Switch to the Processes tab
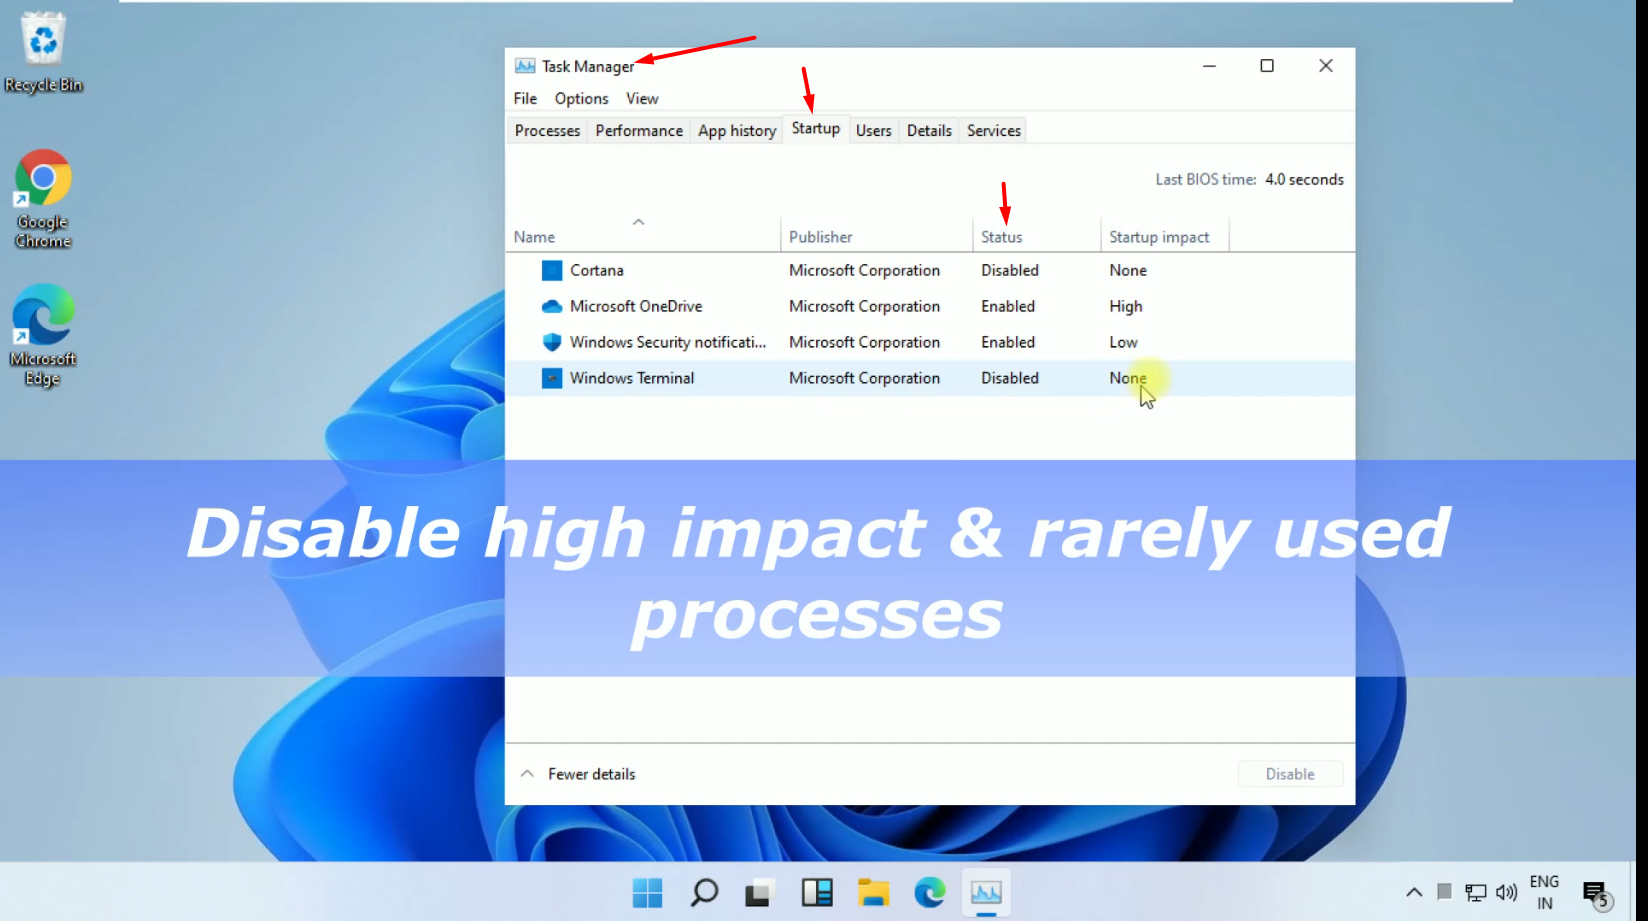The width and height of the screenshot is (1648, 921). 547,130
